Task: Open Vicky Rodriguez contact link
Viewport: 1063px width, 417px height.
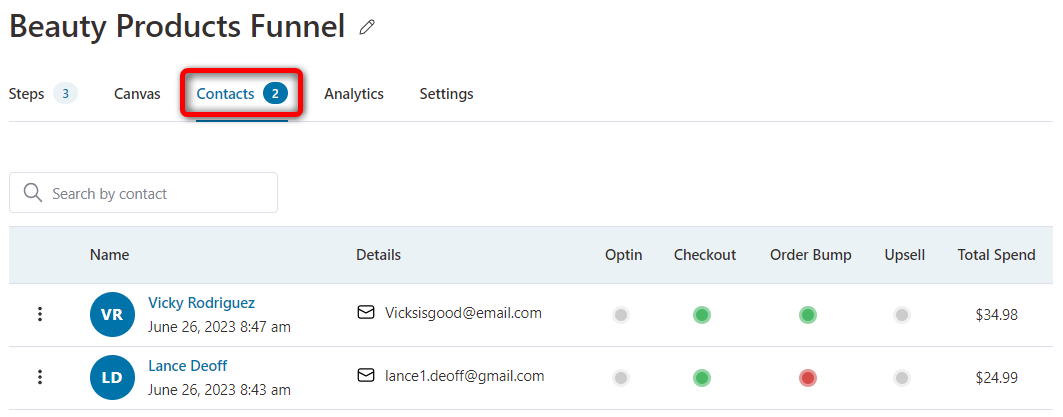Action: (201, 302)
